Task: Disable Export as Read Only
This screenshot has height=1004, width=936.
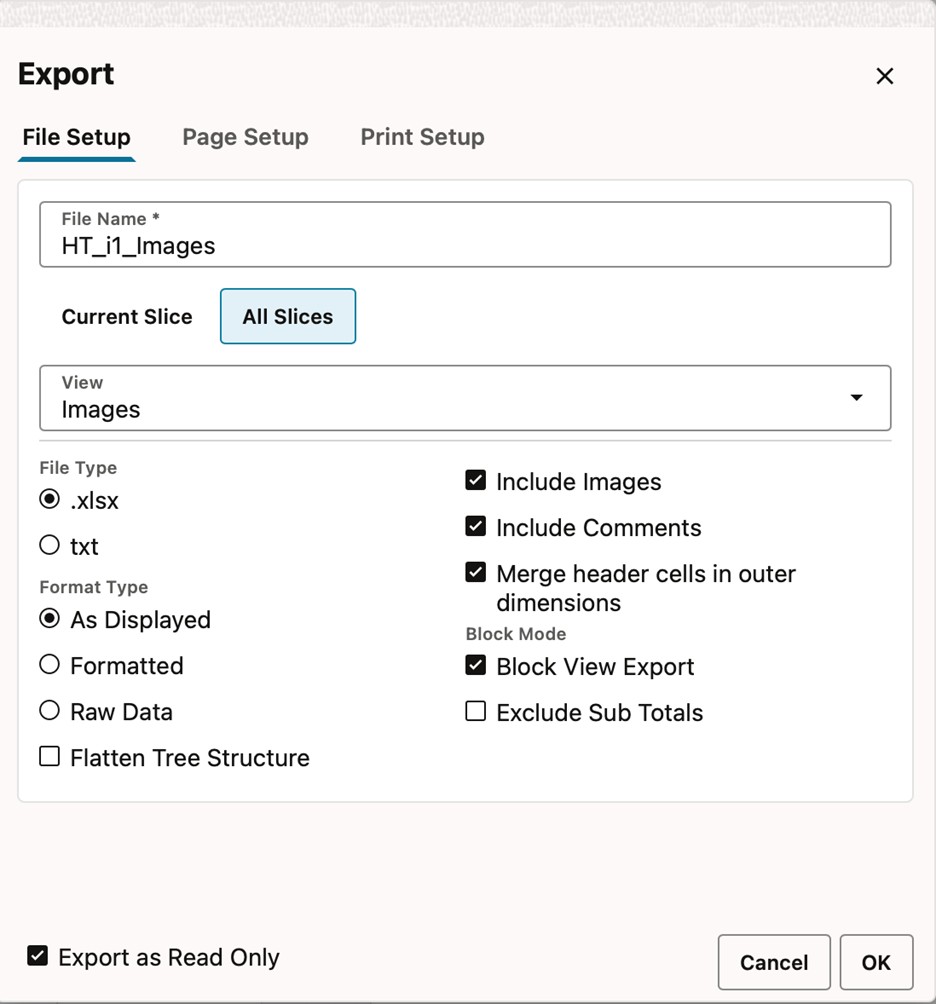Action: click(37, 956)
